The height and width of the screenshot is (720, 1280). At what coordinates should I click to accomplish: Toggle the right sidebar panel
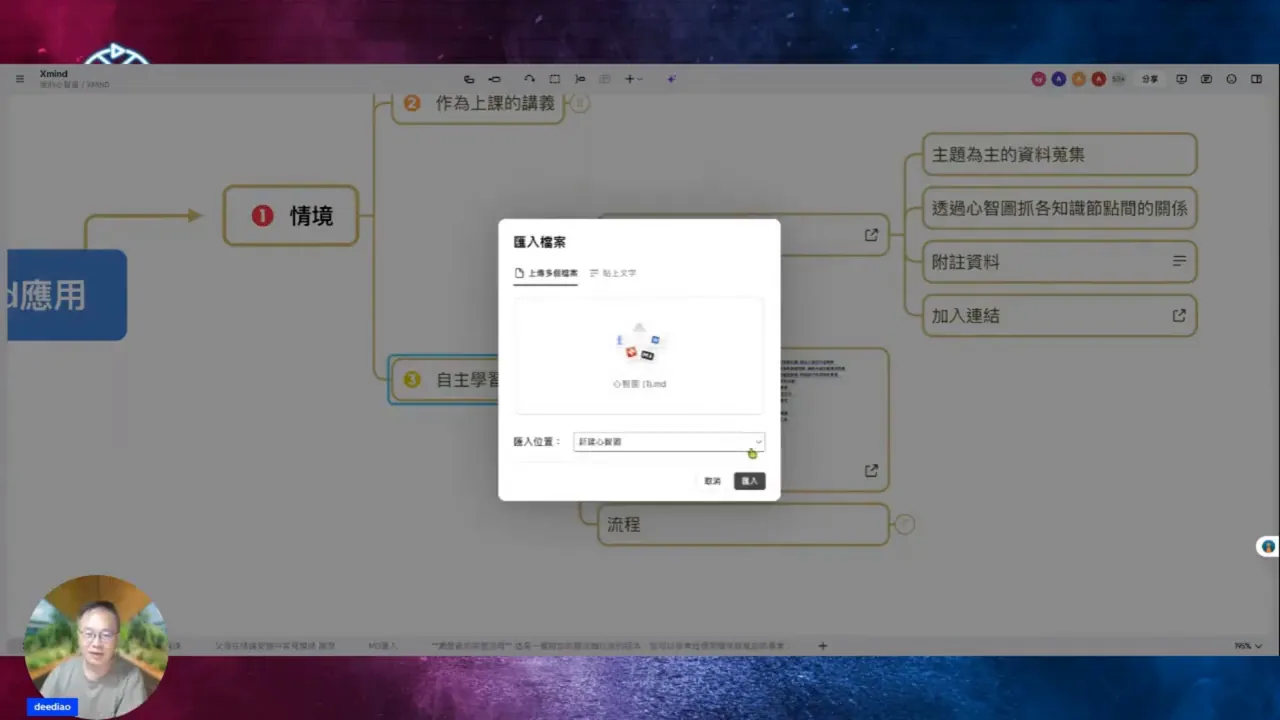(1257, 79)
